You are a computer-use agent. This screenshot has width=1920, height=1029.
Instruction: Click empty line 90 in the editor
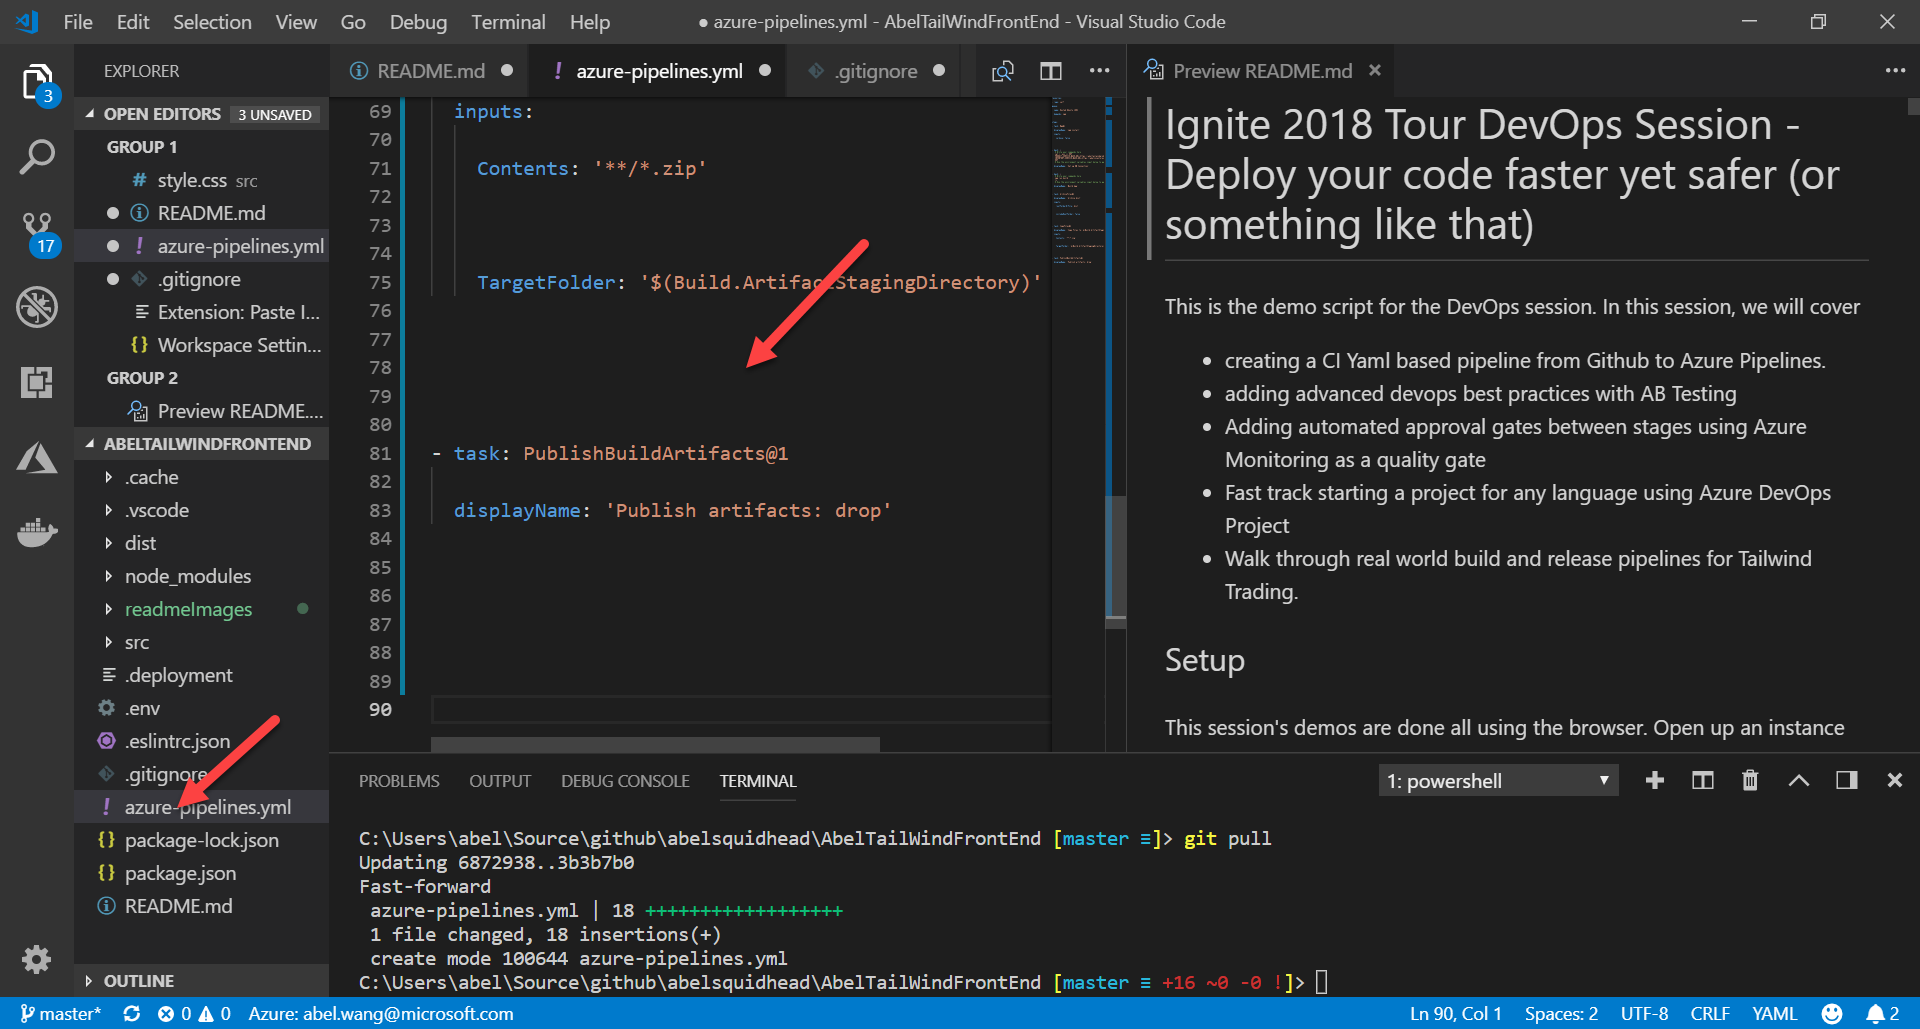pyautogui.click(x=740, y=709)
